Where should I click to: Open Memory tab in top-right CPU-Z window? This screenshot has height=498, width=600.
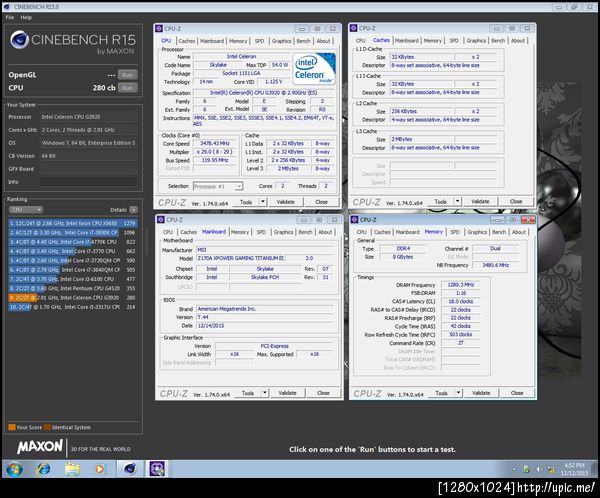(432, 41)
